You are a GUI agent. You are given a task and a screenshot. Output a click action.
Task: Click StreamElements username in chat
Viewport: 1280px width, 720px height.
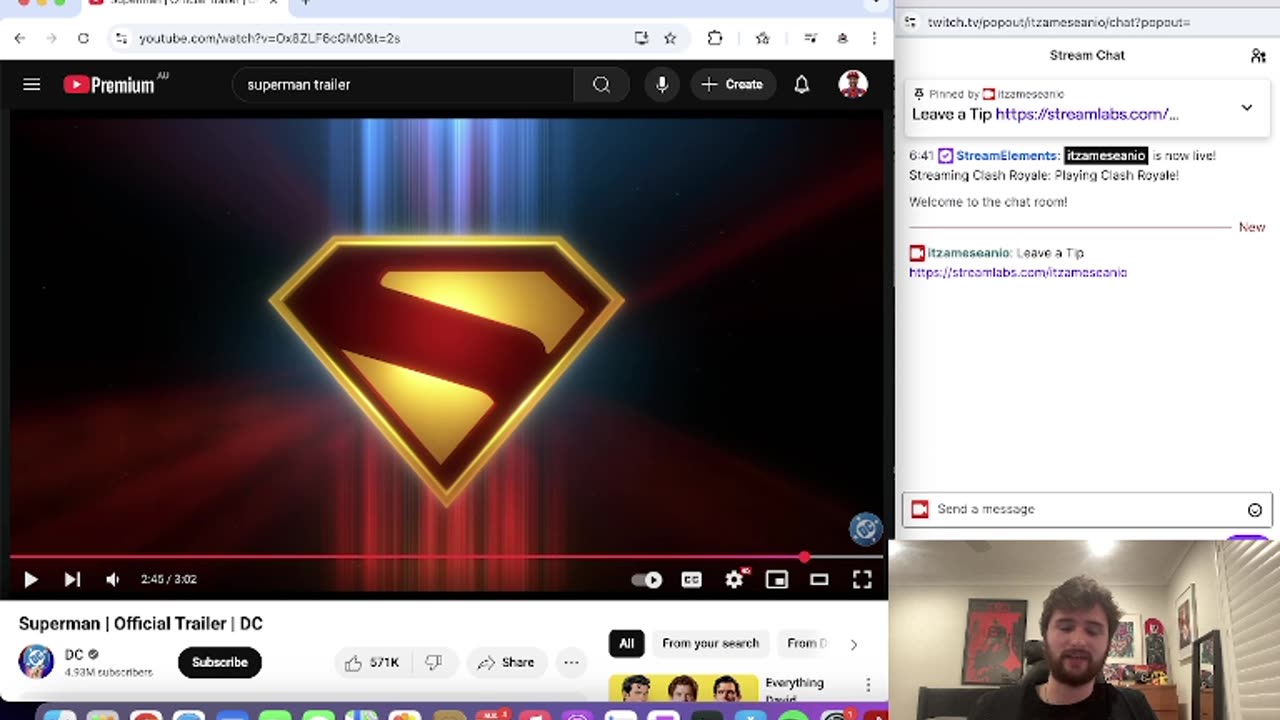point(1007,156)
